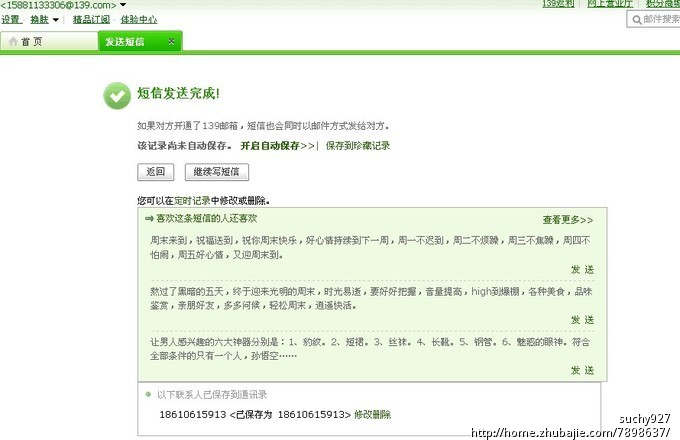The width and height of the screenshot is (680, 440).
Task: Click the 以下联系人已保存到通讯录 text
Action: click(212, 394)
